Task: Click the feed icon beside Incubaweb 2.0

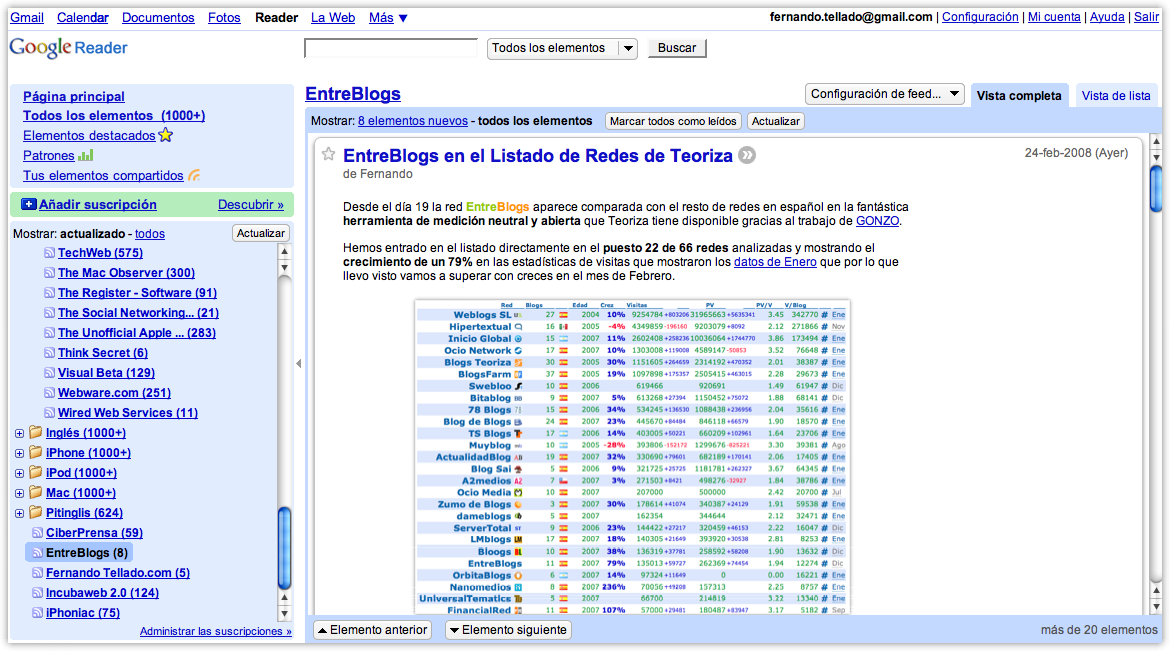Action: point(37,593)
